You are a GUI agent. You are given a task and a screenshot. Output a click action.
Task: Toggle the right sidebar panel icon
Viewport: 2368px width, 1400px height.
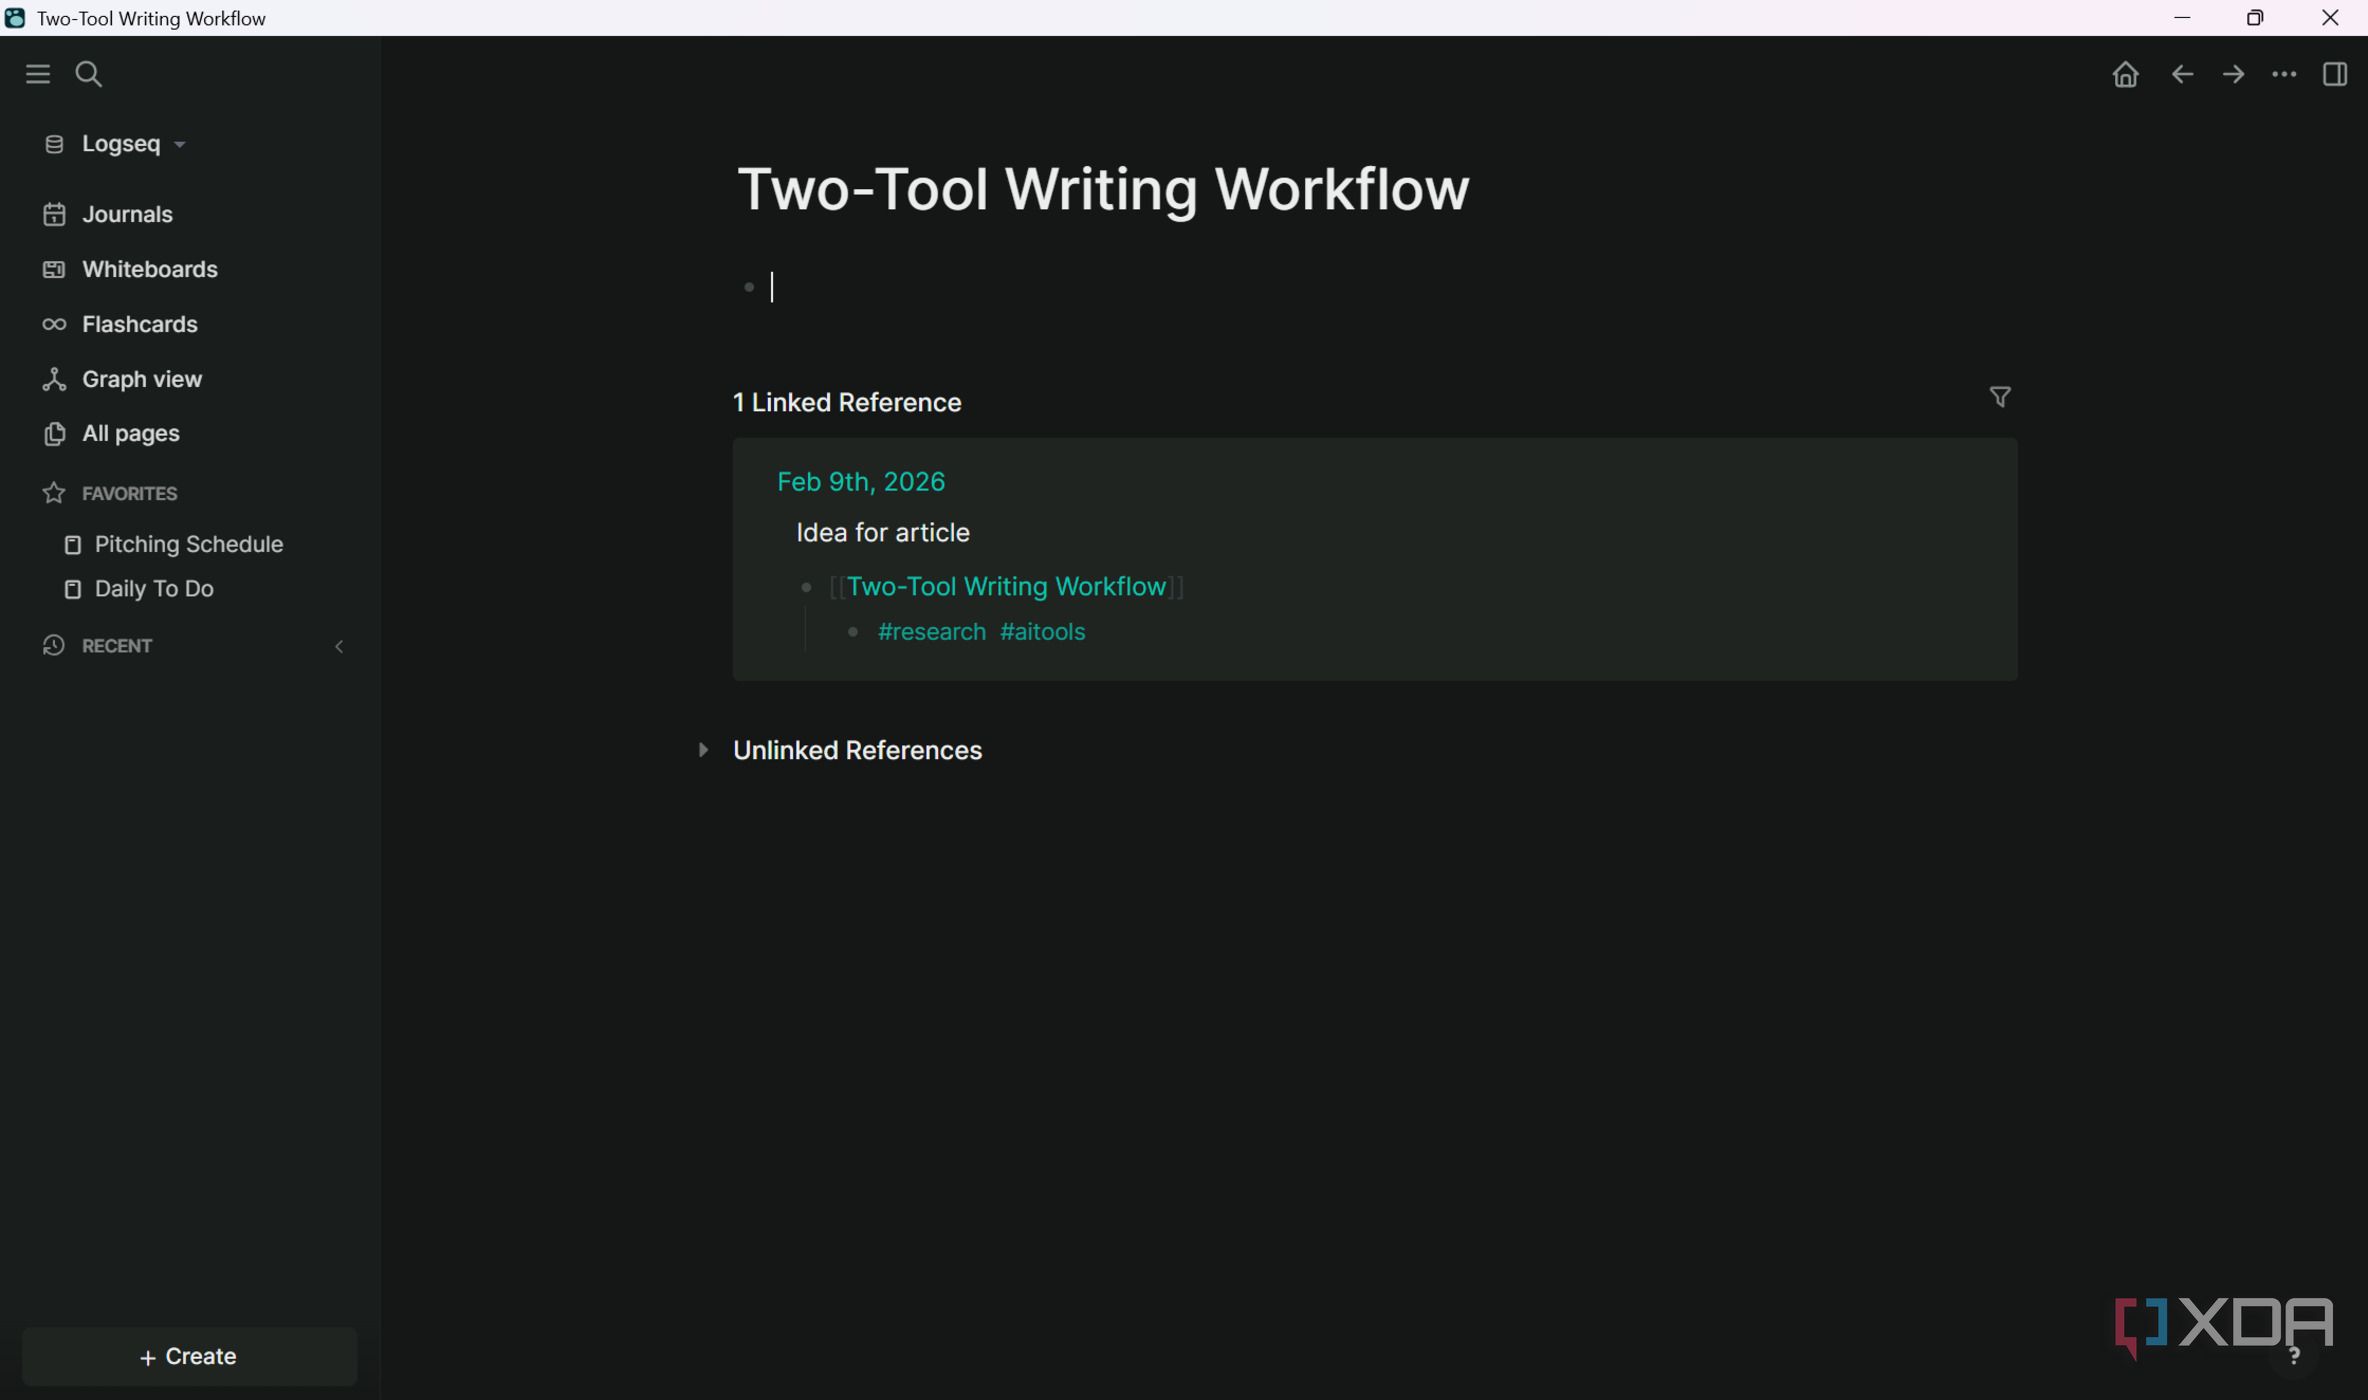click(2335, 74)
